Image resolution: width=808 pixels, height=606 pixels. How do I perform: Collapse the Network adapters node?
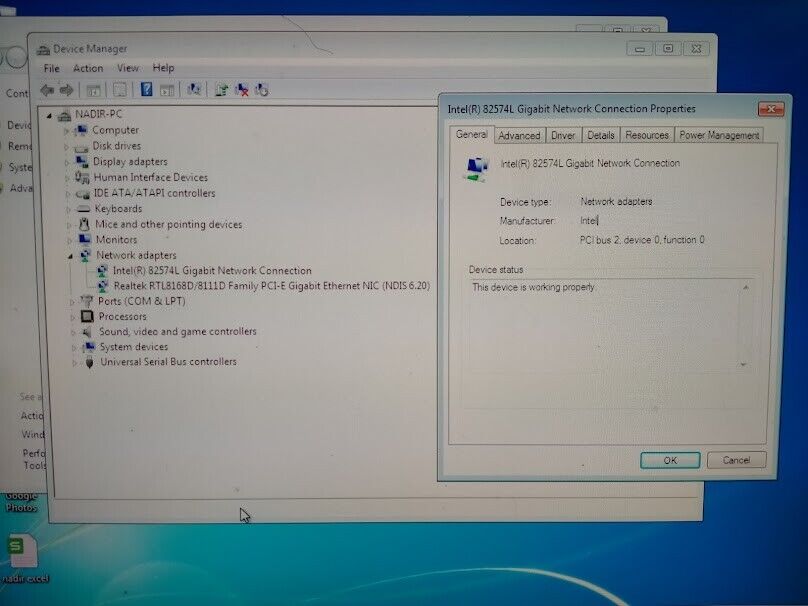70,255
